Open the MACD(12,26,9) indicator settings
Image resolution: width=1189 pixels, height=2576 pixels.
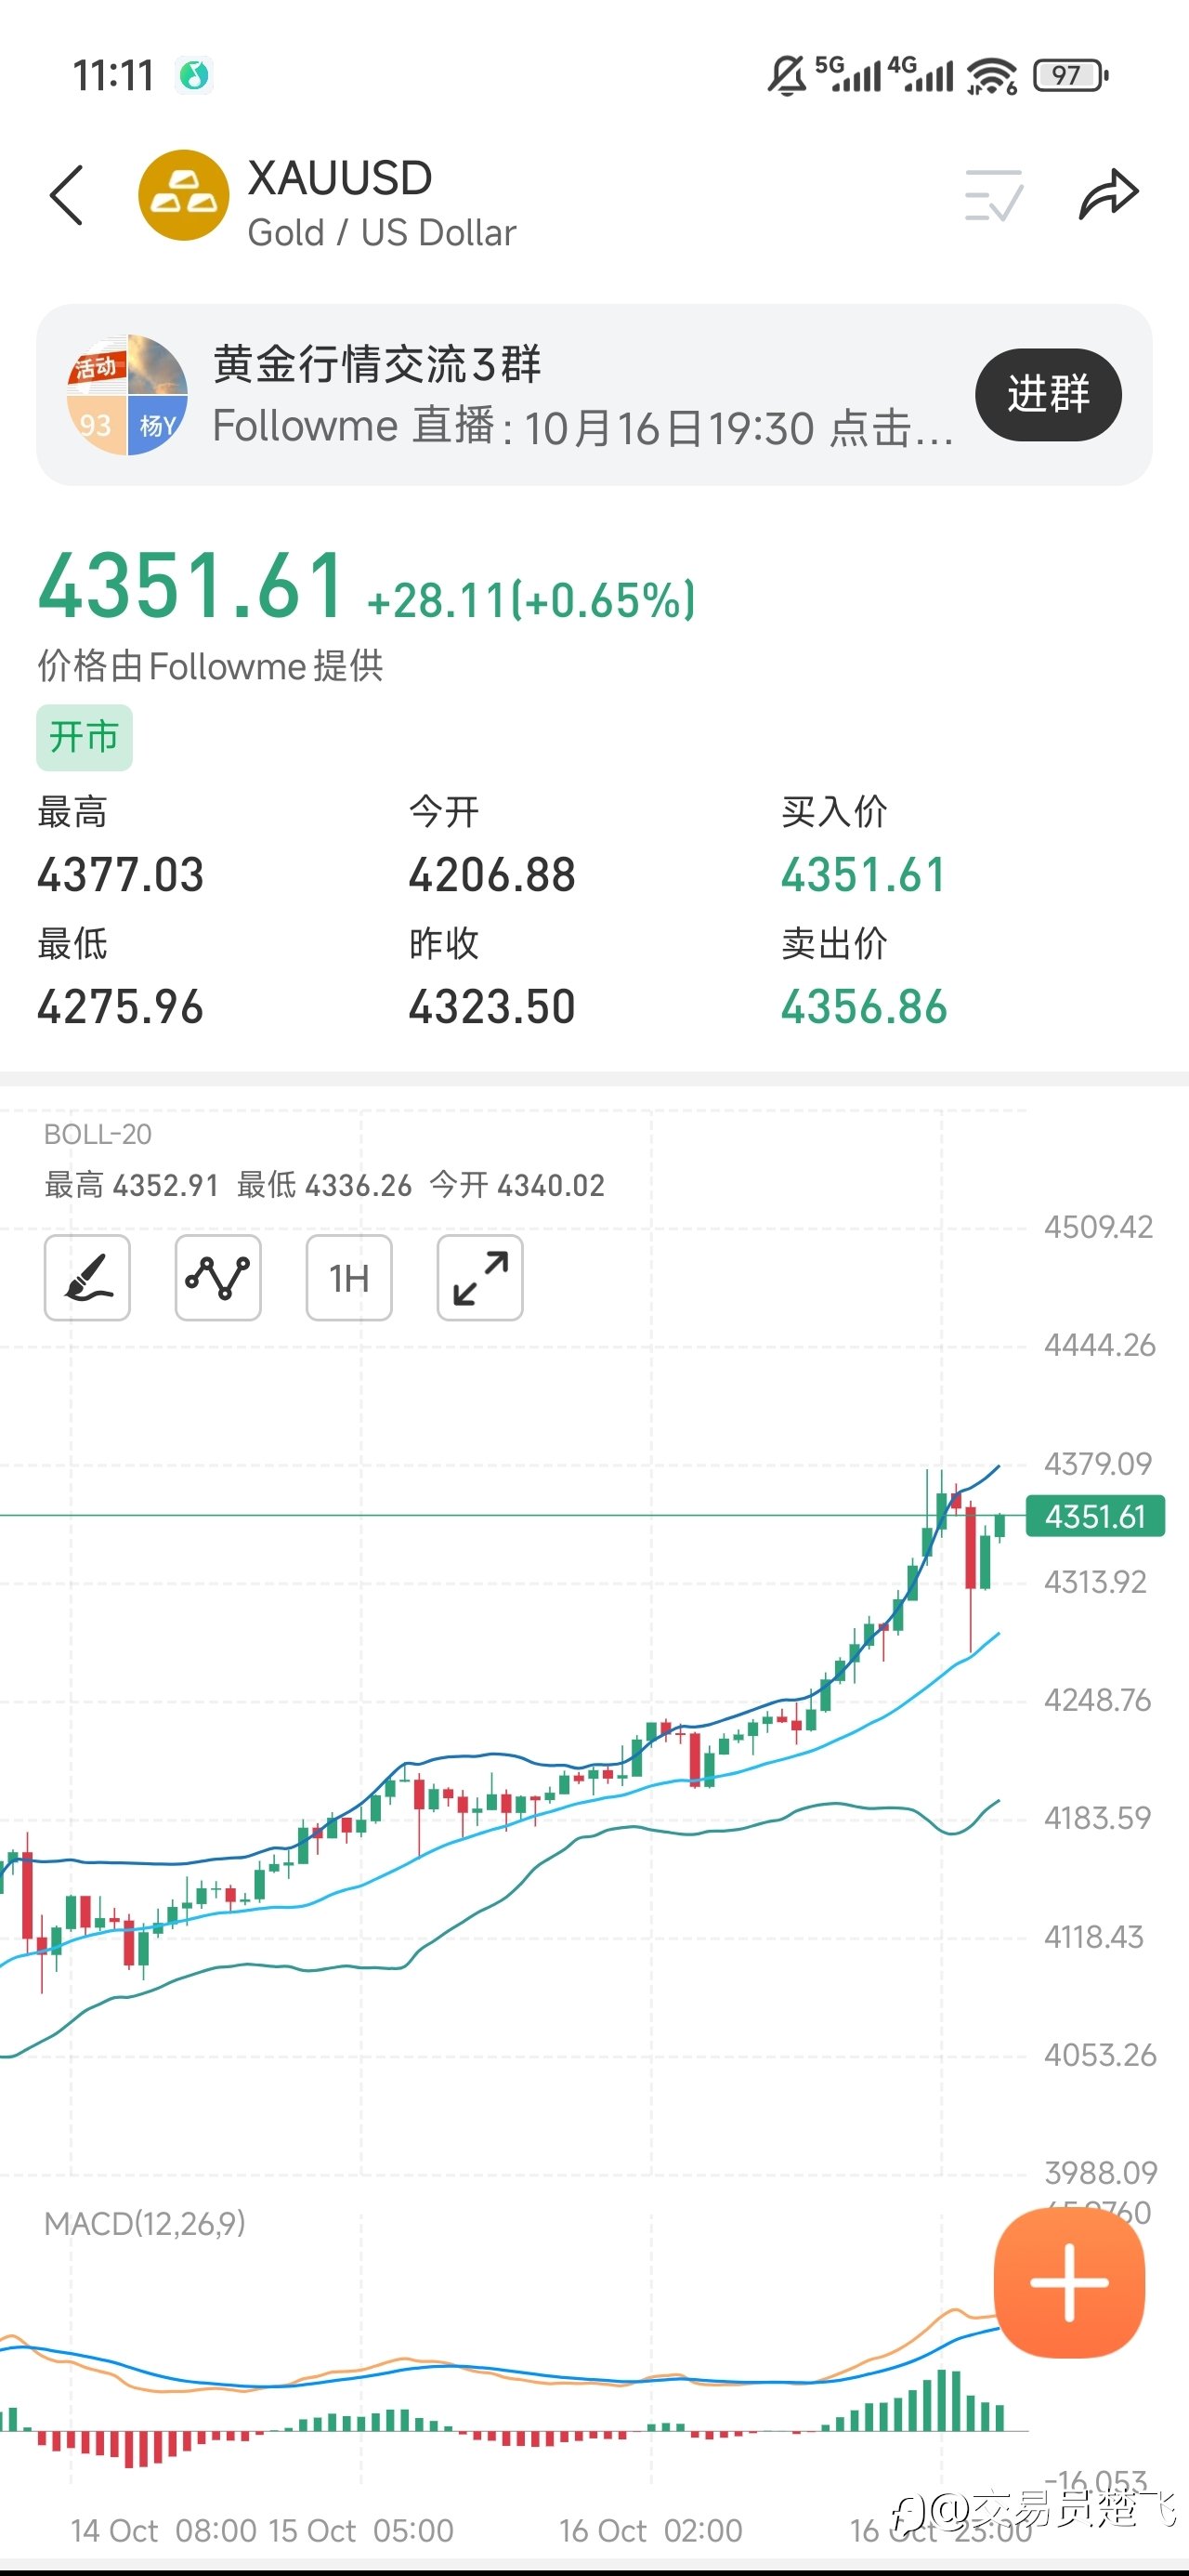pyautogui.click(x=145, y=2223)
